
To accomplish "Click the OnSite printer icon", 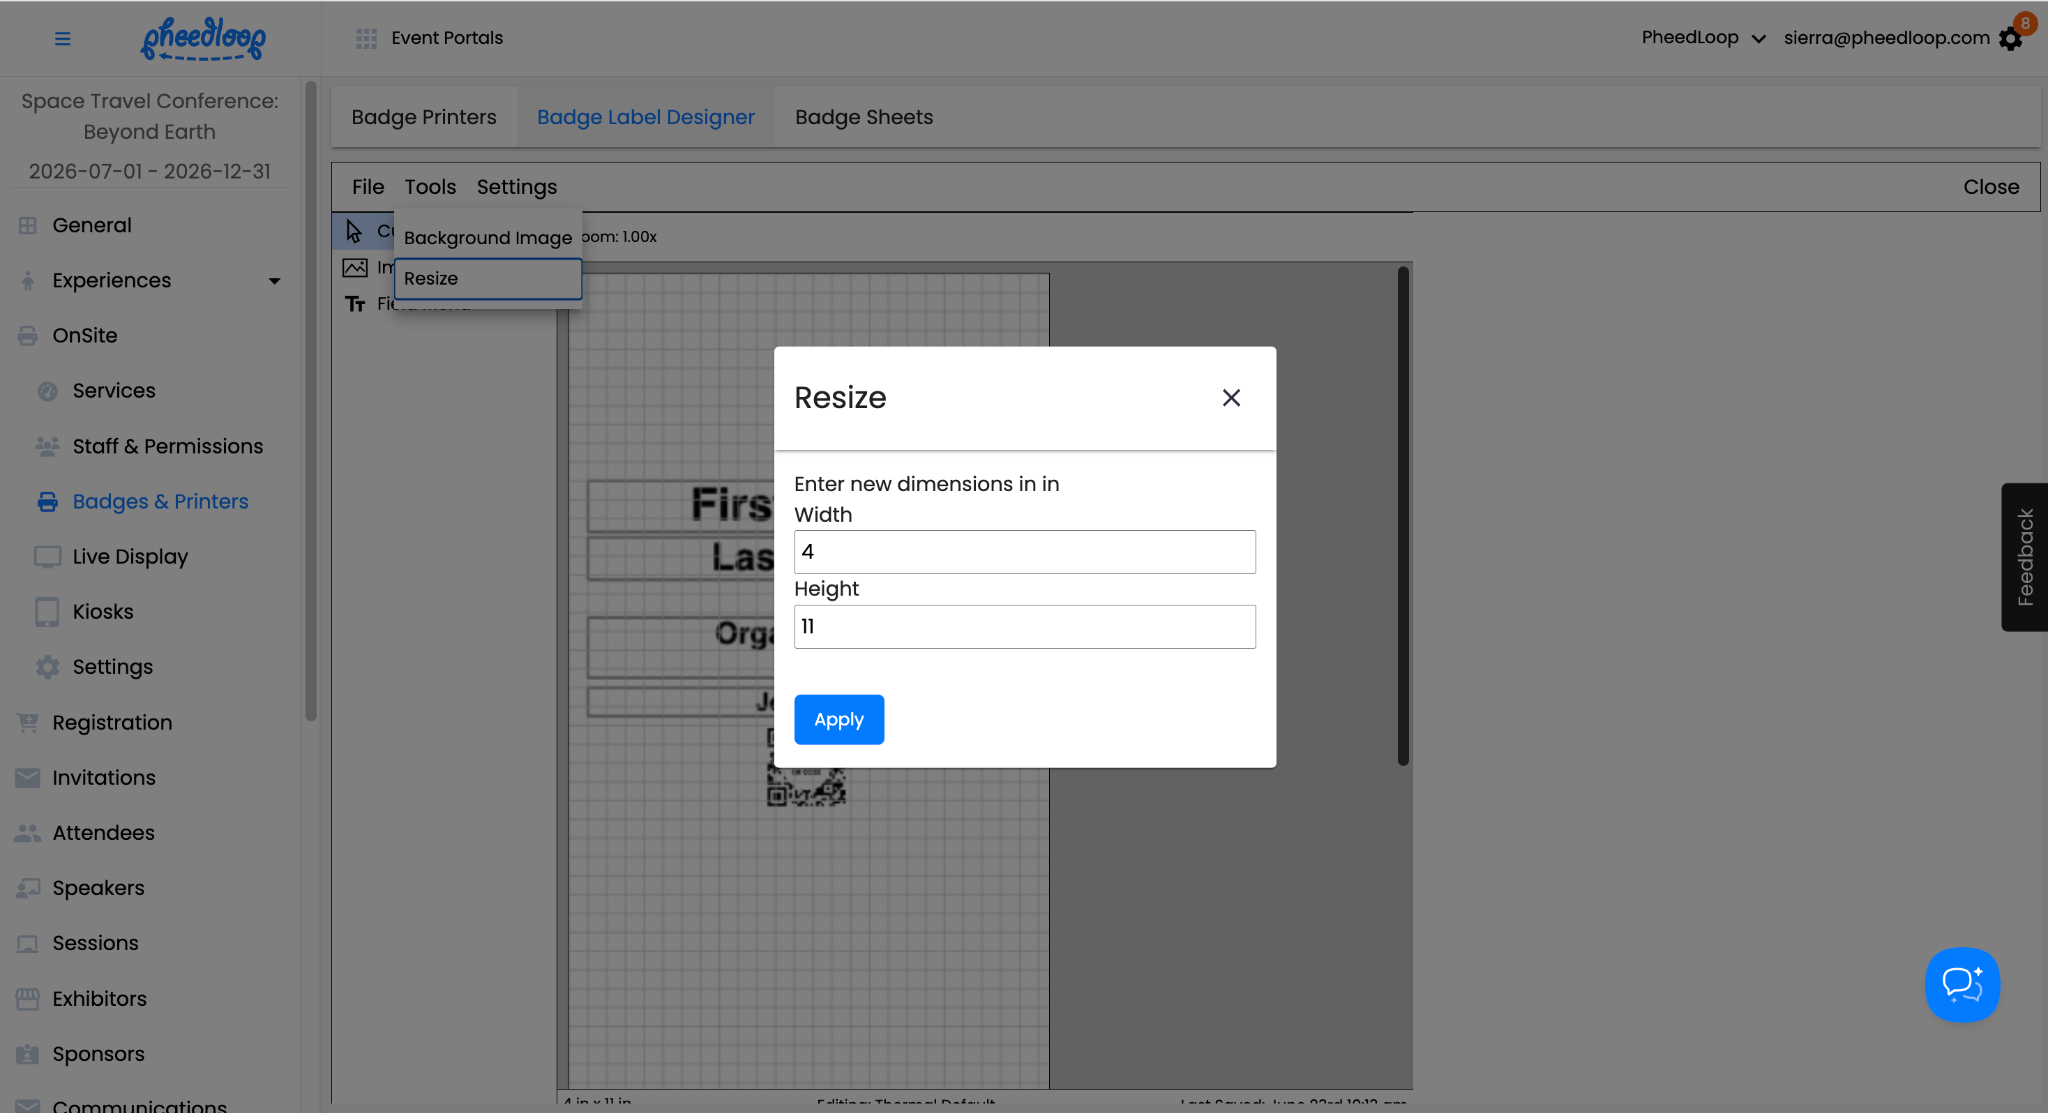I will tap(28, 336).
